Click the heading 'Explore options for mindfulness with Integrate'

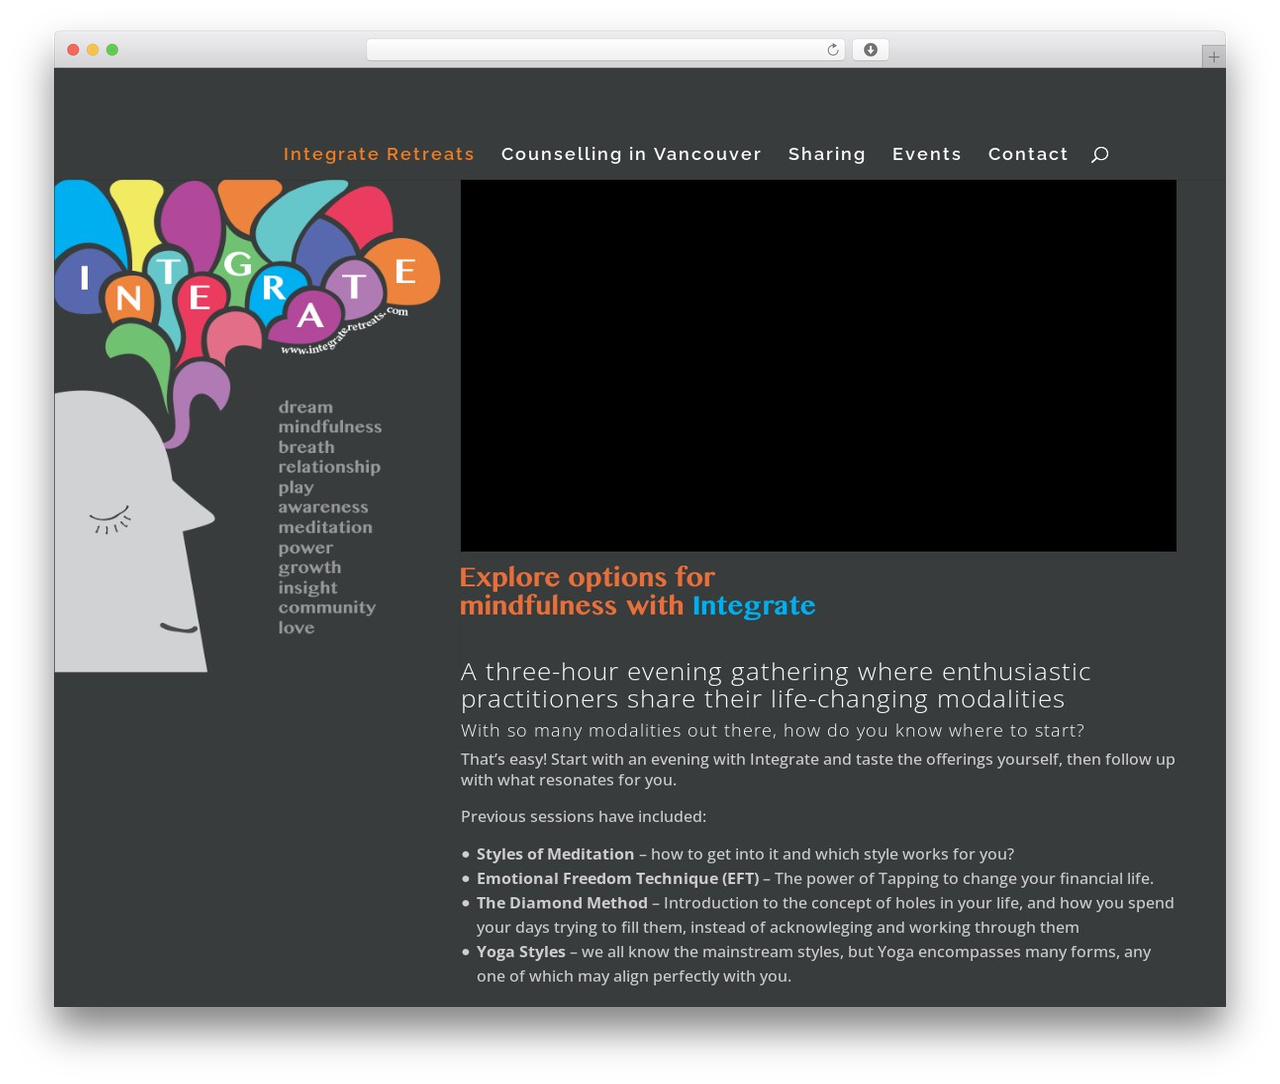pos(637,591)
